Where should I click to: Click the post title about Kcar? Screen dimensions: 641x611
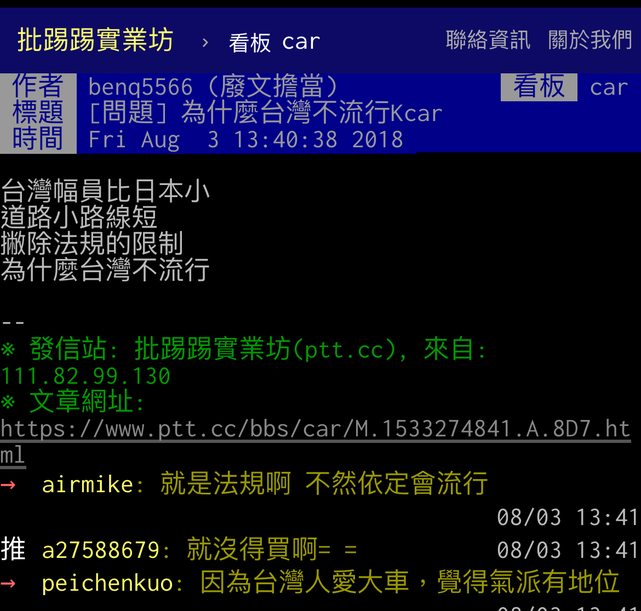click(x=265, y=113)
